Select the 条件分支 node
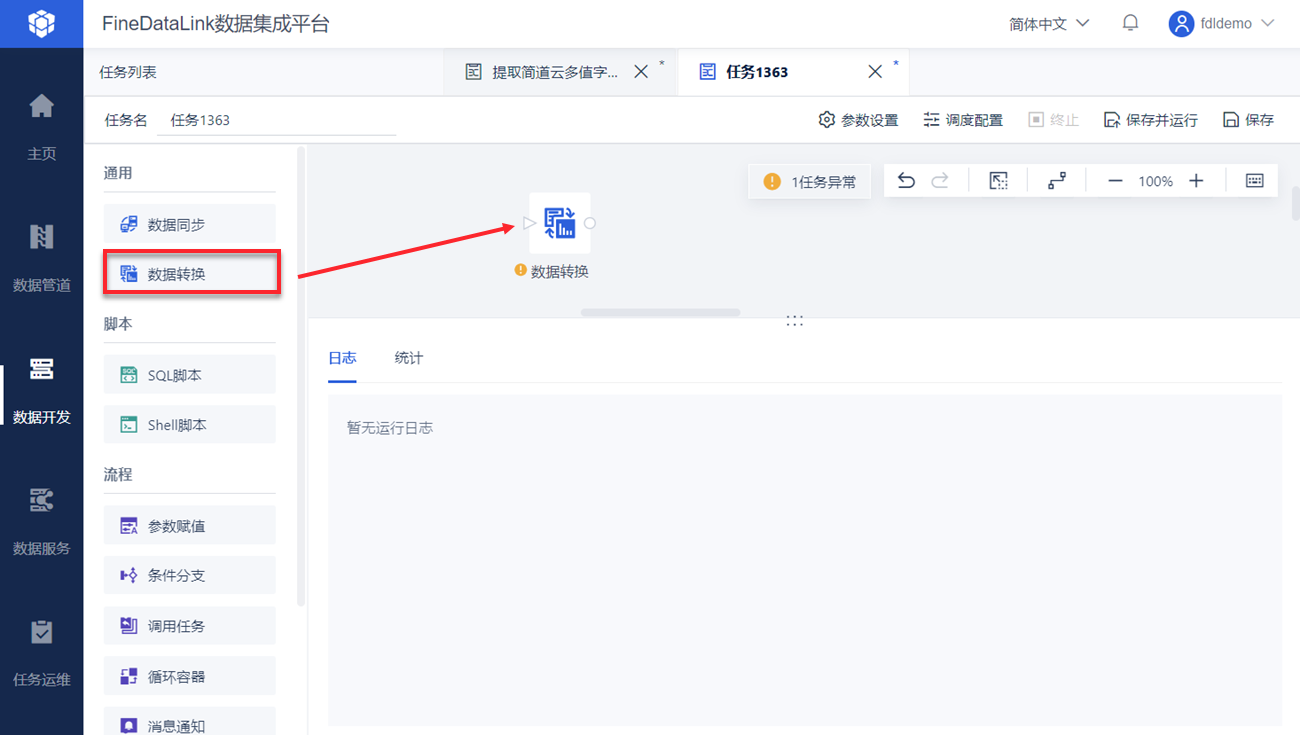The height and width of the screenshot is (735, 1300). tap(189, 575)
